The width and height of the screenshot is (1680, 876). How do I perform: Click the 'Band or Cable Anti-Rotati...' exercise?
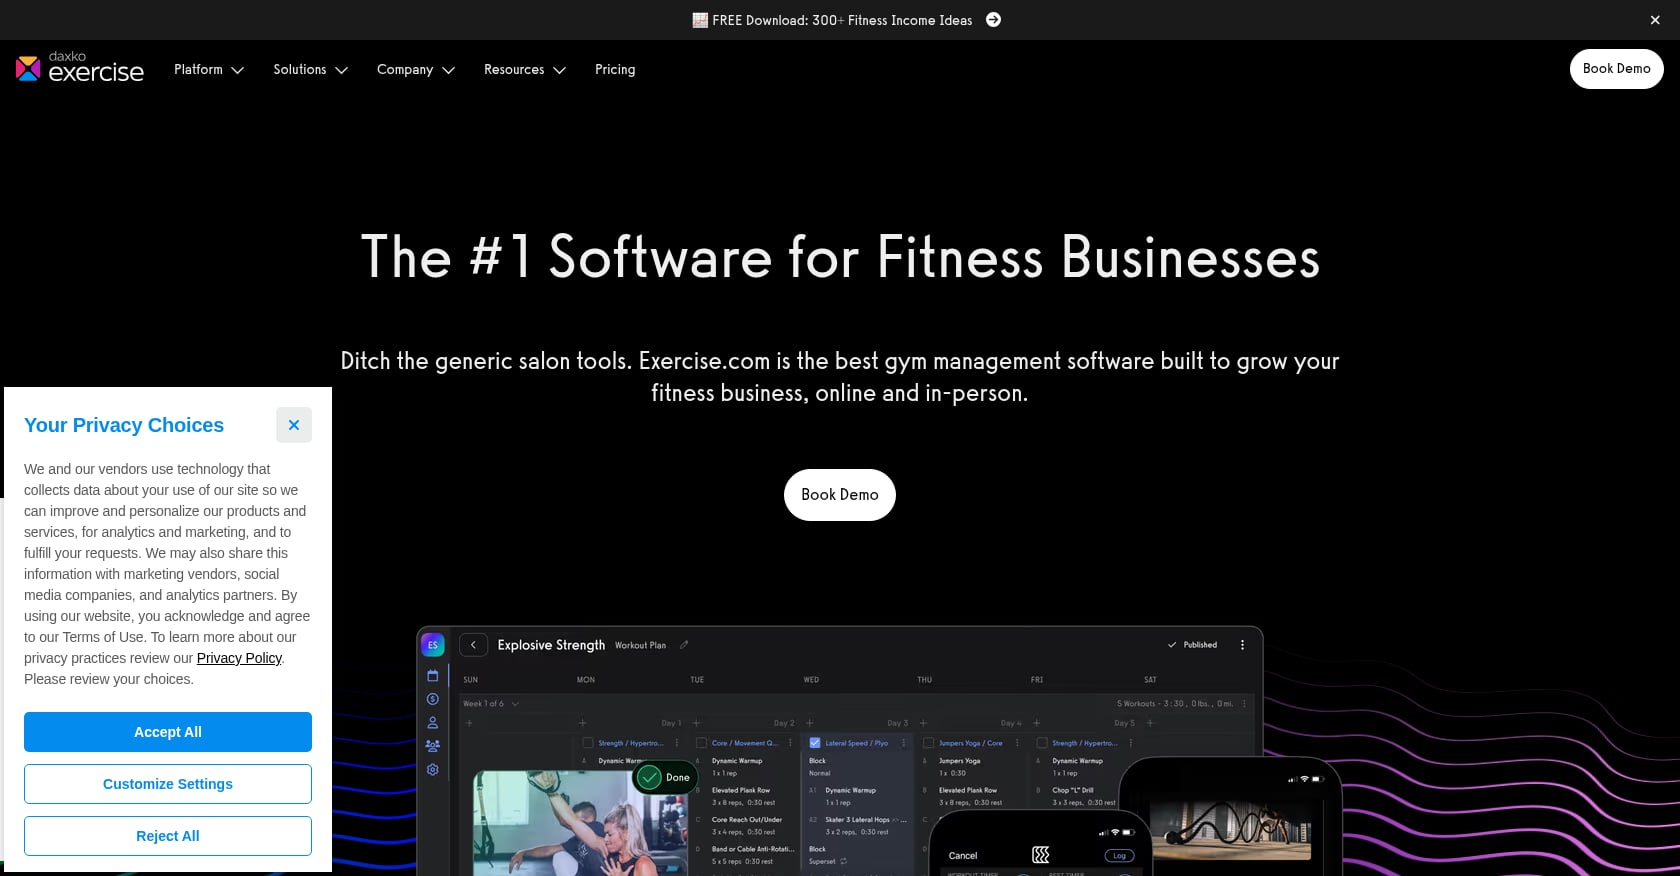tap(753, 849)
